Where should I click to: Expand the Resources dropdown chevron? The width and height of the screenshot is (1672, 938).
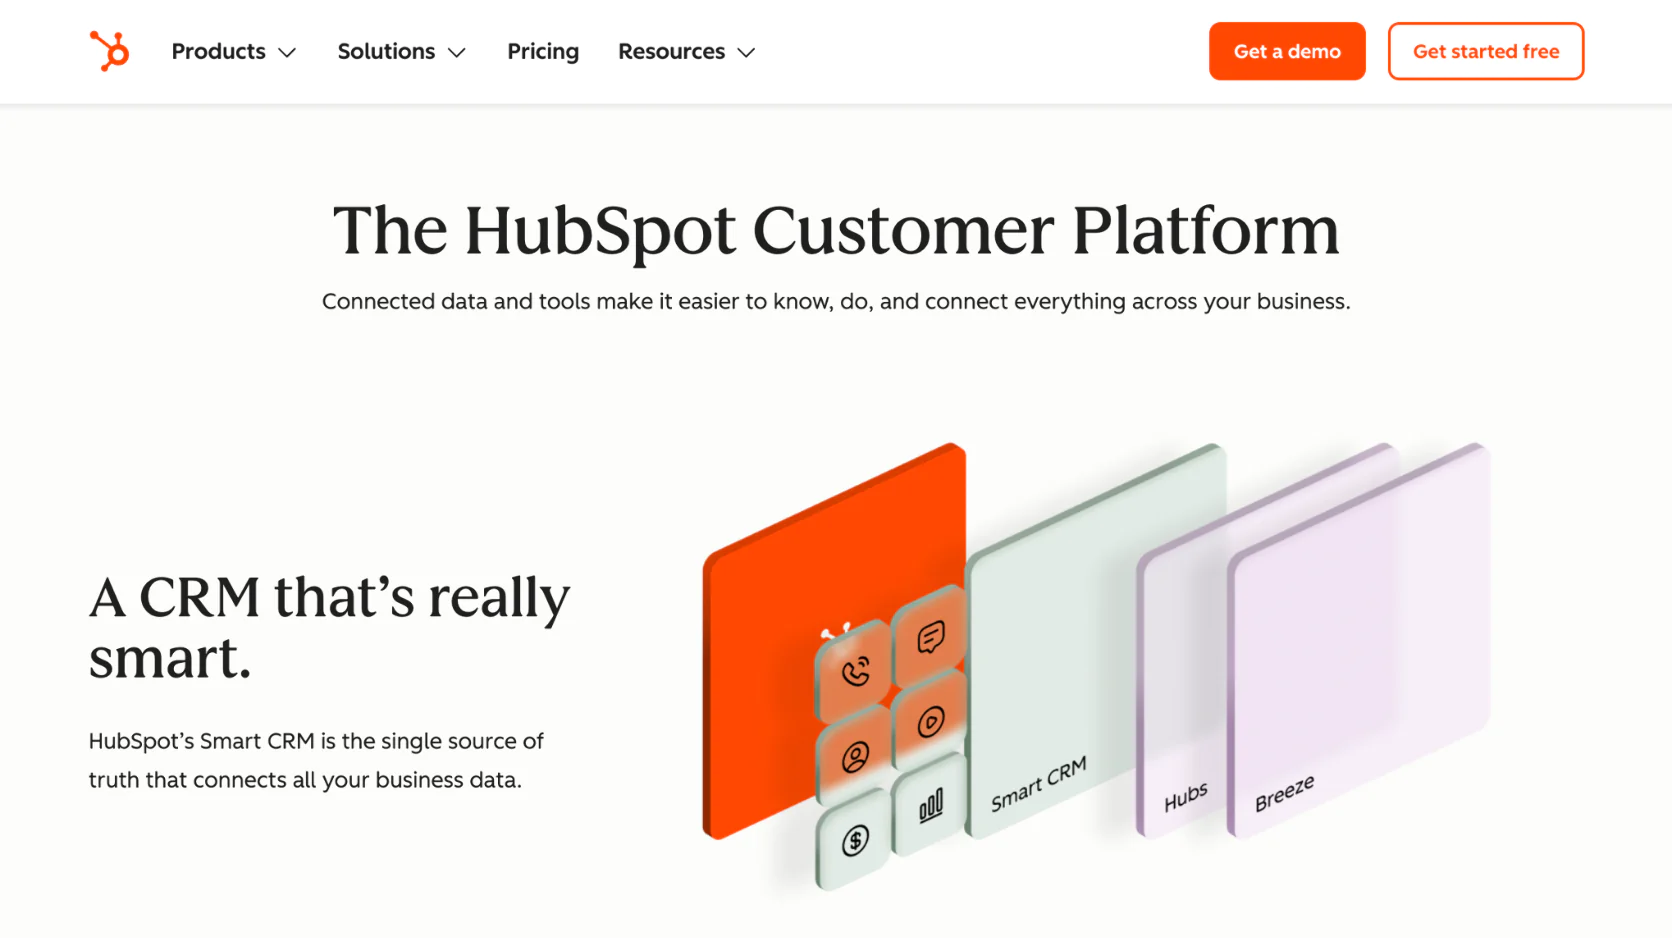tap(746, 53)
